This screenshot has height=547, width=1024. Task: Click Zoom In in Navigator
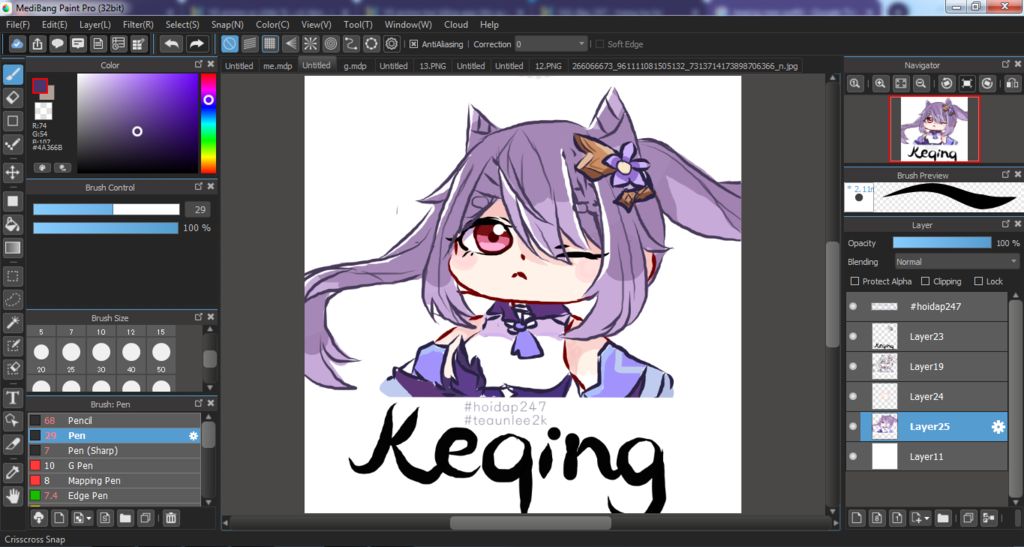click(x=880, y=84)
